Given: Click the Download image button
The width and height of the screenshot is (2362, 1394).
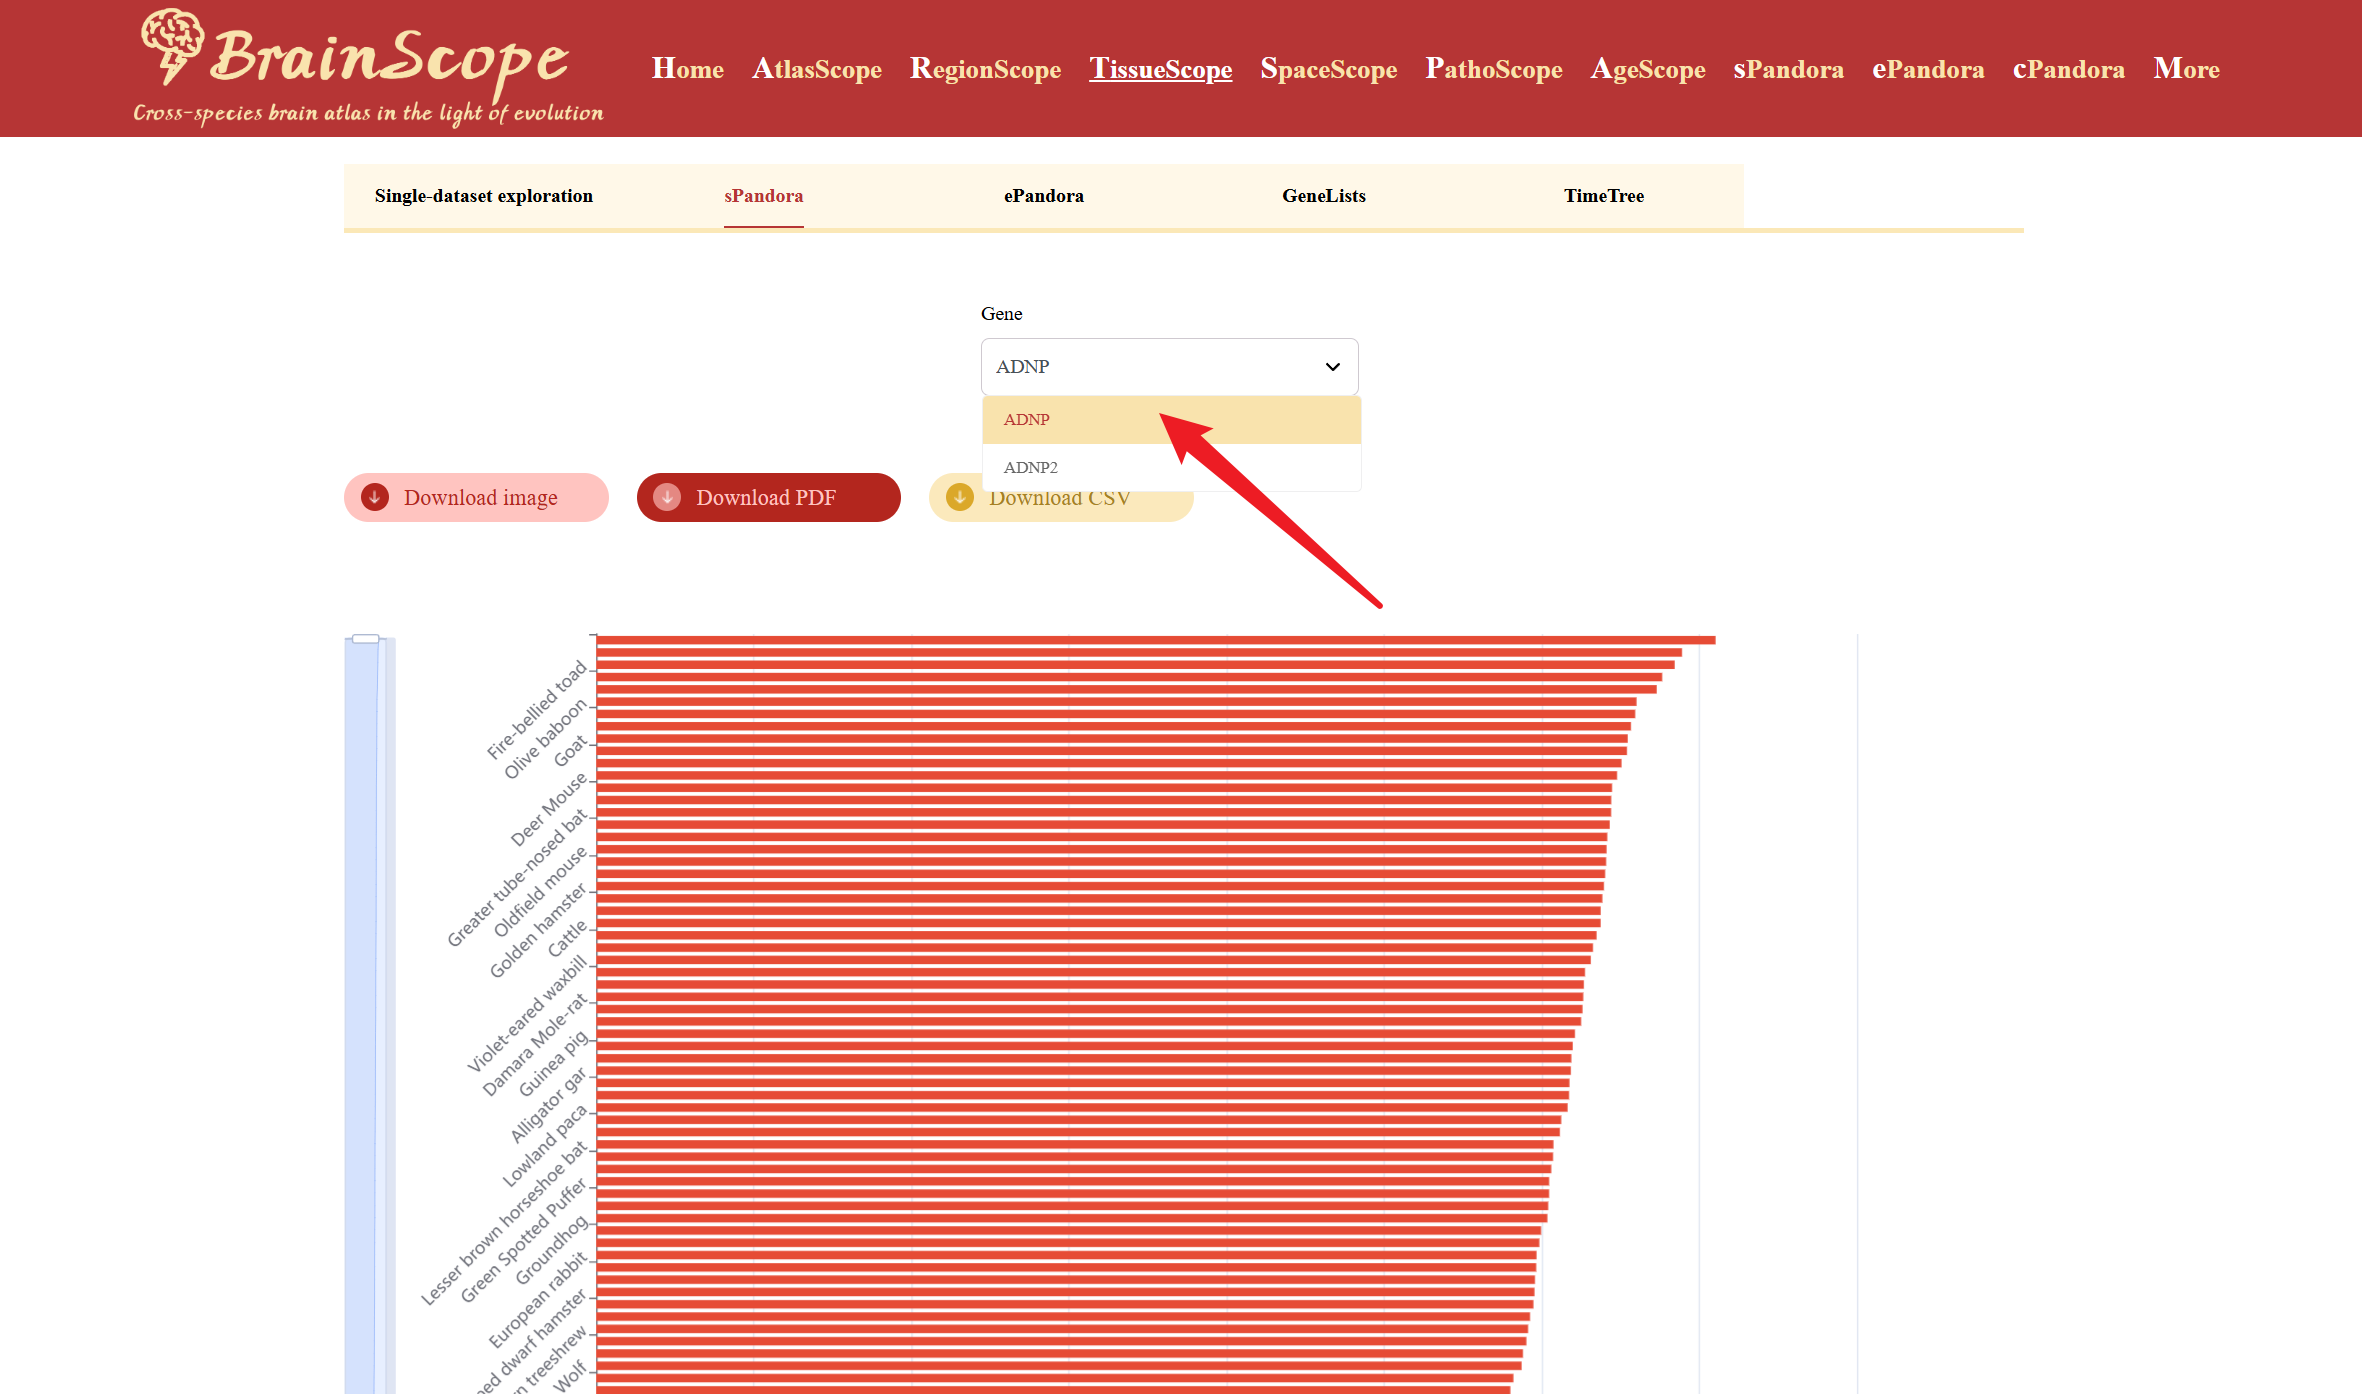Looking at the screenshot, I should [x=476, y=497].
